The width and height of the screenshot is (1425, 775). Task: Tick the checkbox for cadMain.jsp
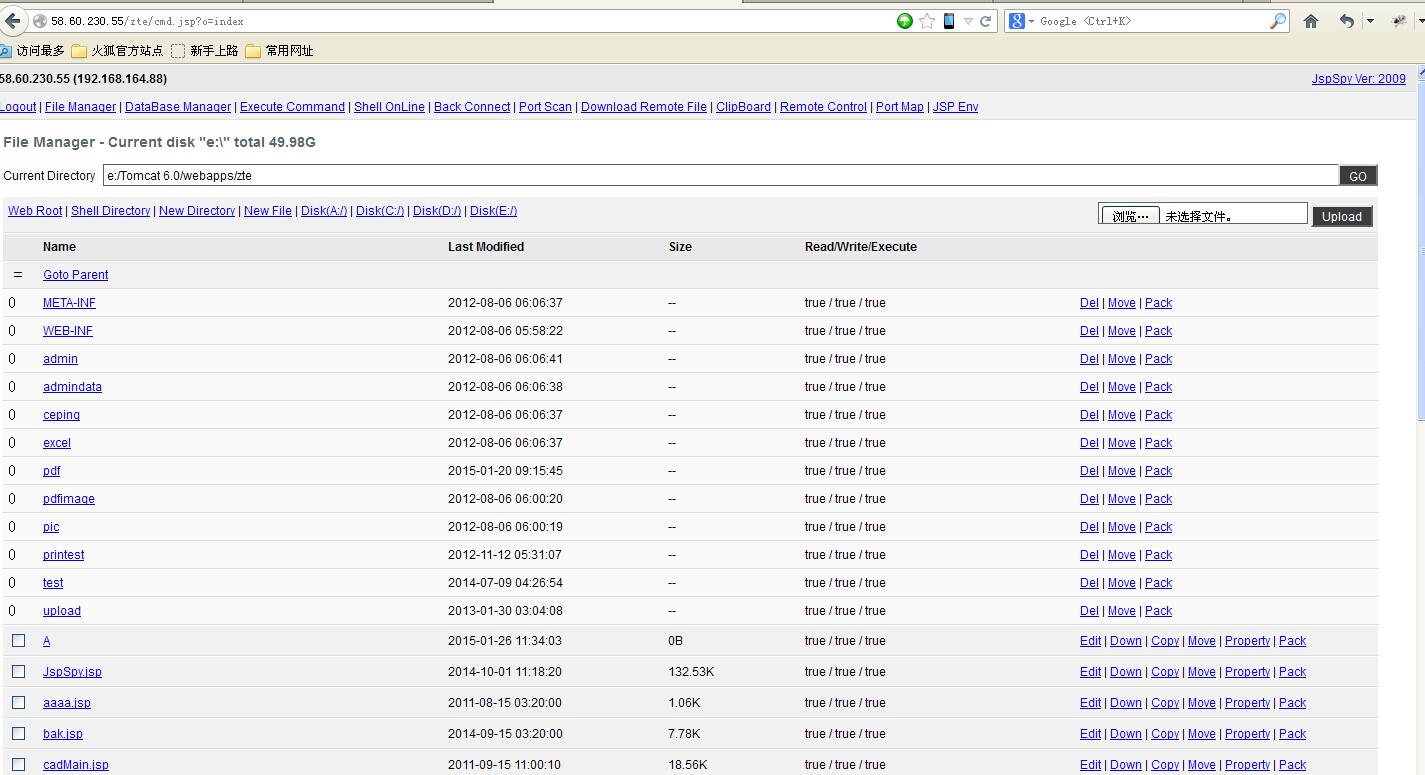coord(18,764)
